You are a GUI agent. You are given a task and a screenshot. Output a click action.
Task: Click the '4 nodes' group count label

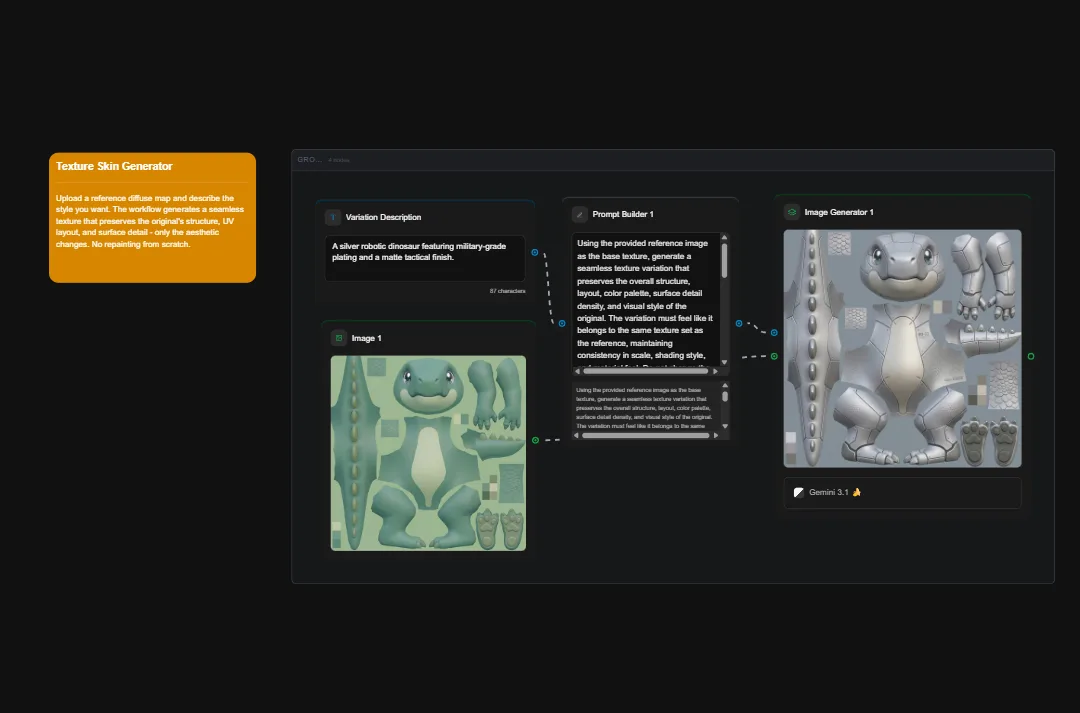(339, 161)
